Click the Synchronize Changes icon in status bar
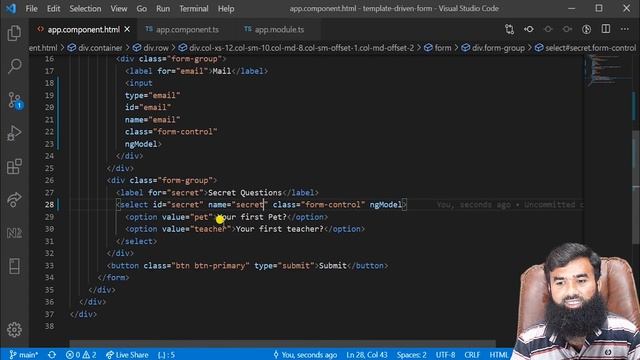The image size is (640, 360). click(52, 355)
